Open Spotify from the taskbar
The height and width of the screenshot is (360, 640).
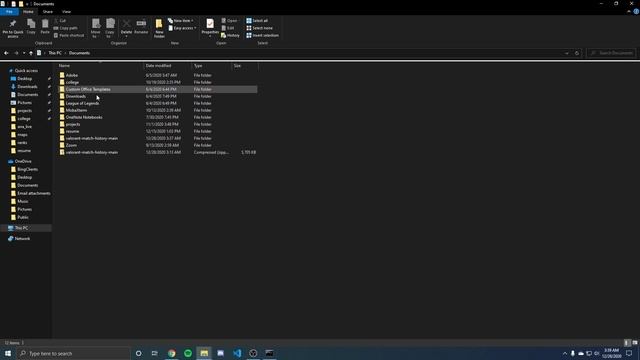[188, 353]
